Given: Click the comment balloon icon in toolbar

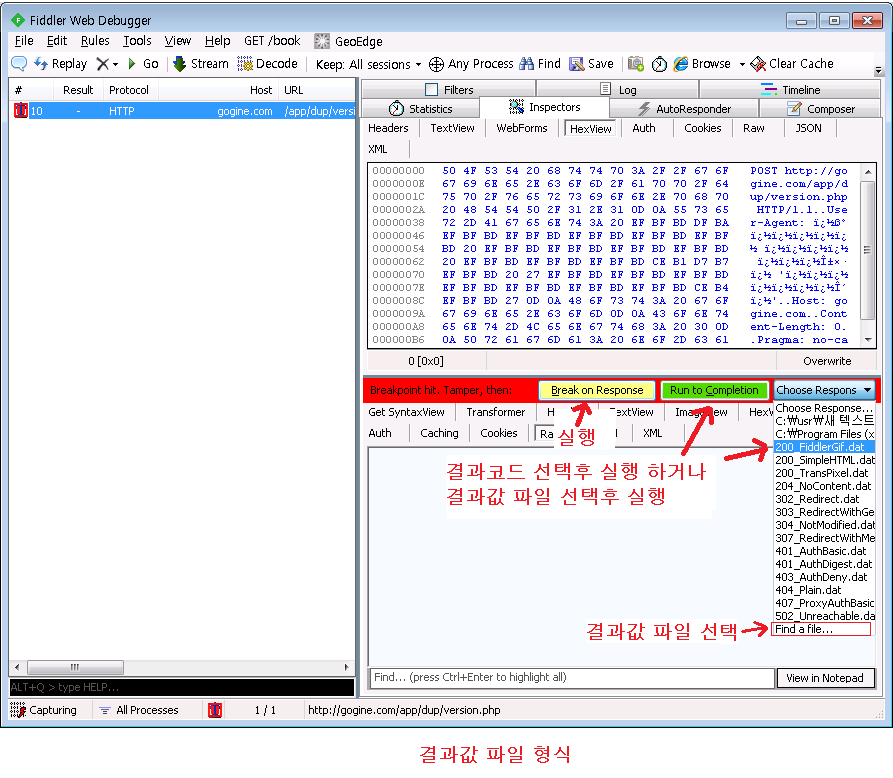Looking at the screenshot, I should click(x=18, y=64).
